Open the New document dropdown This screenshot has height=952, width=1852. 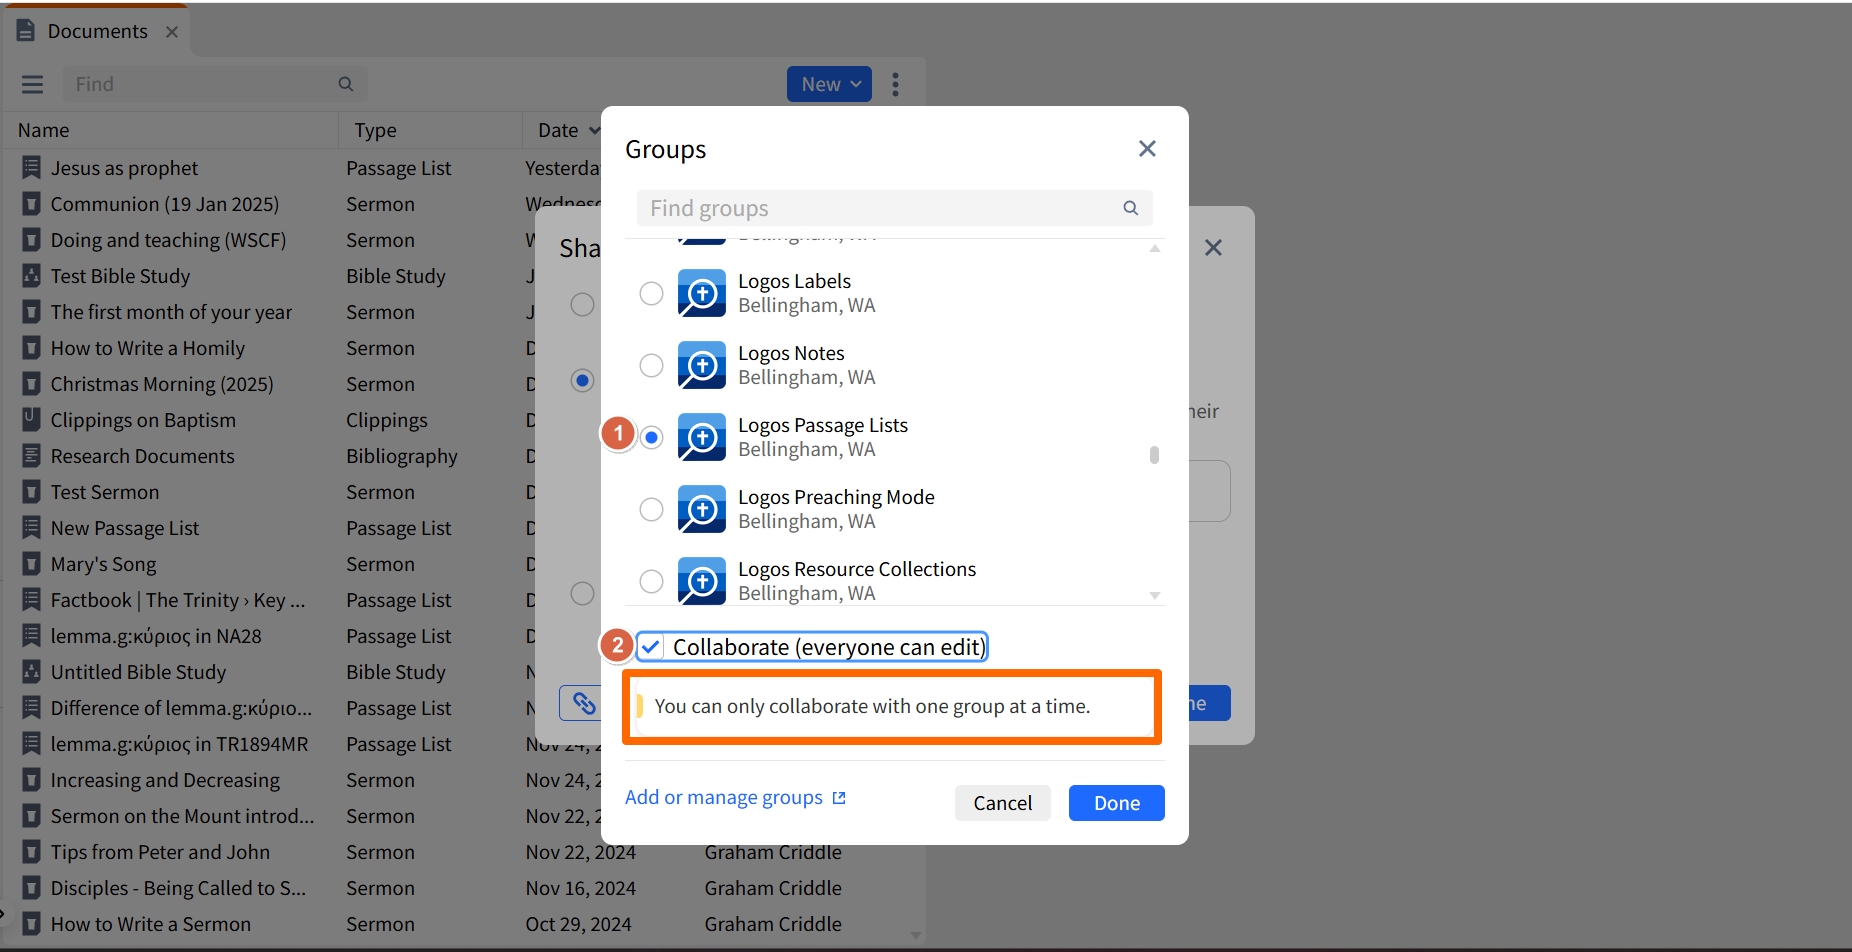(829, 84)
